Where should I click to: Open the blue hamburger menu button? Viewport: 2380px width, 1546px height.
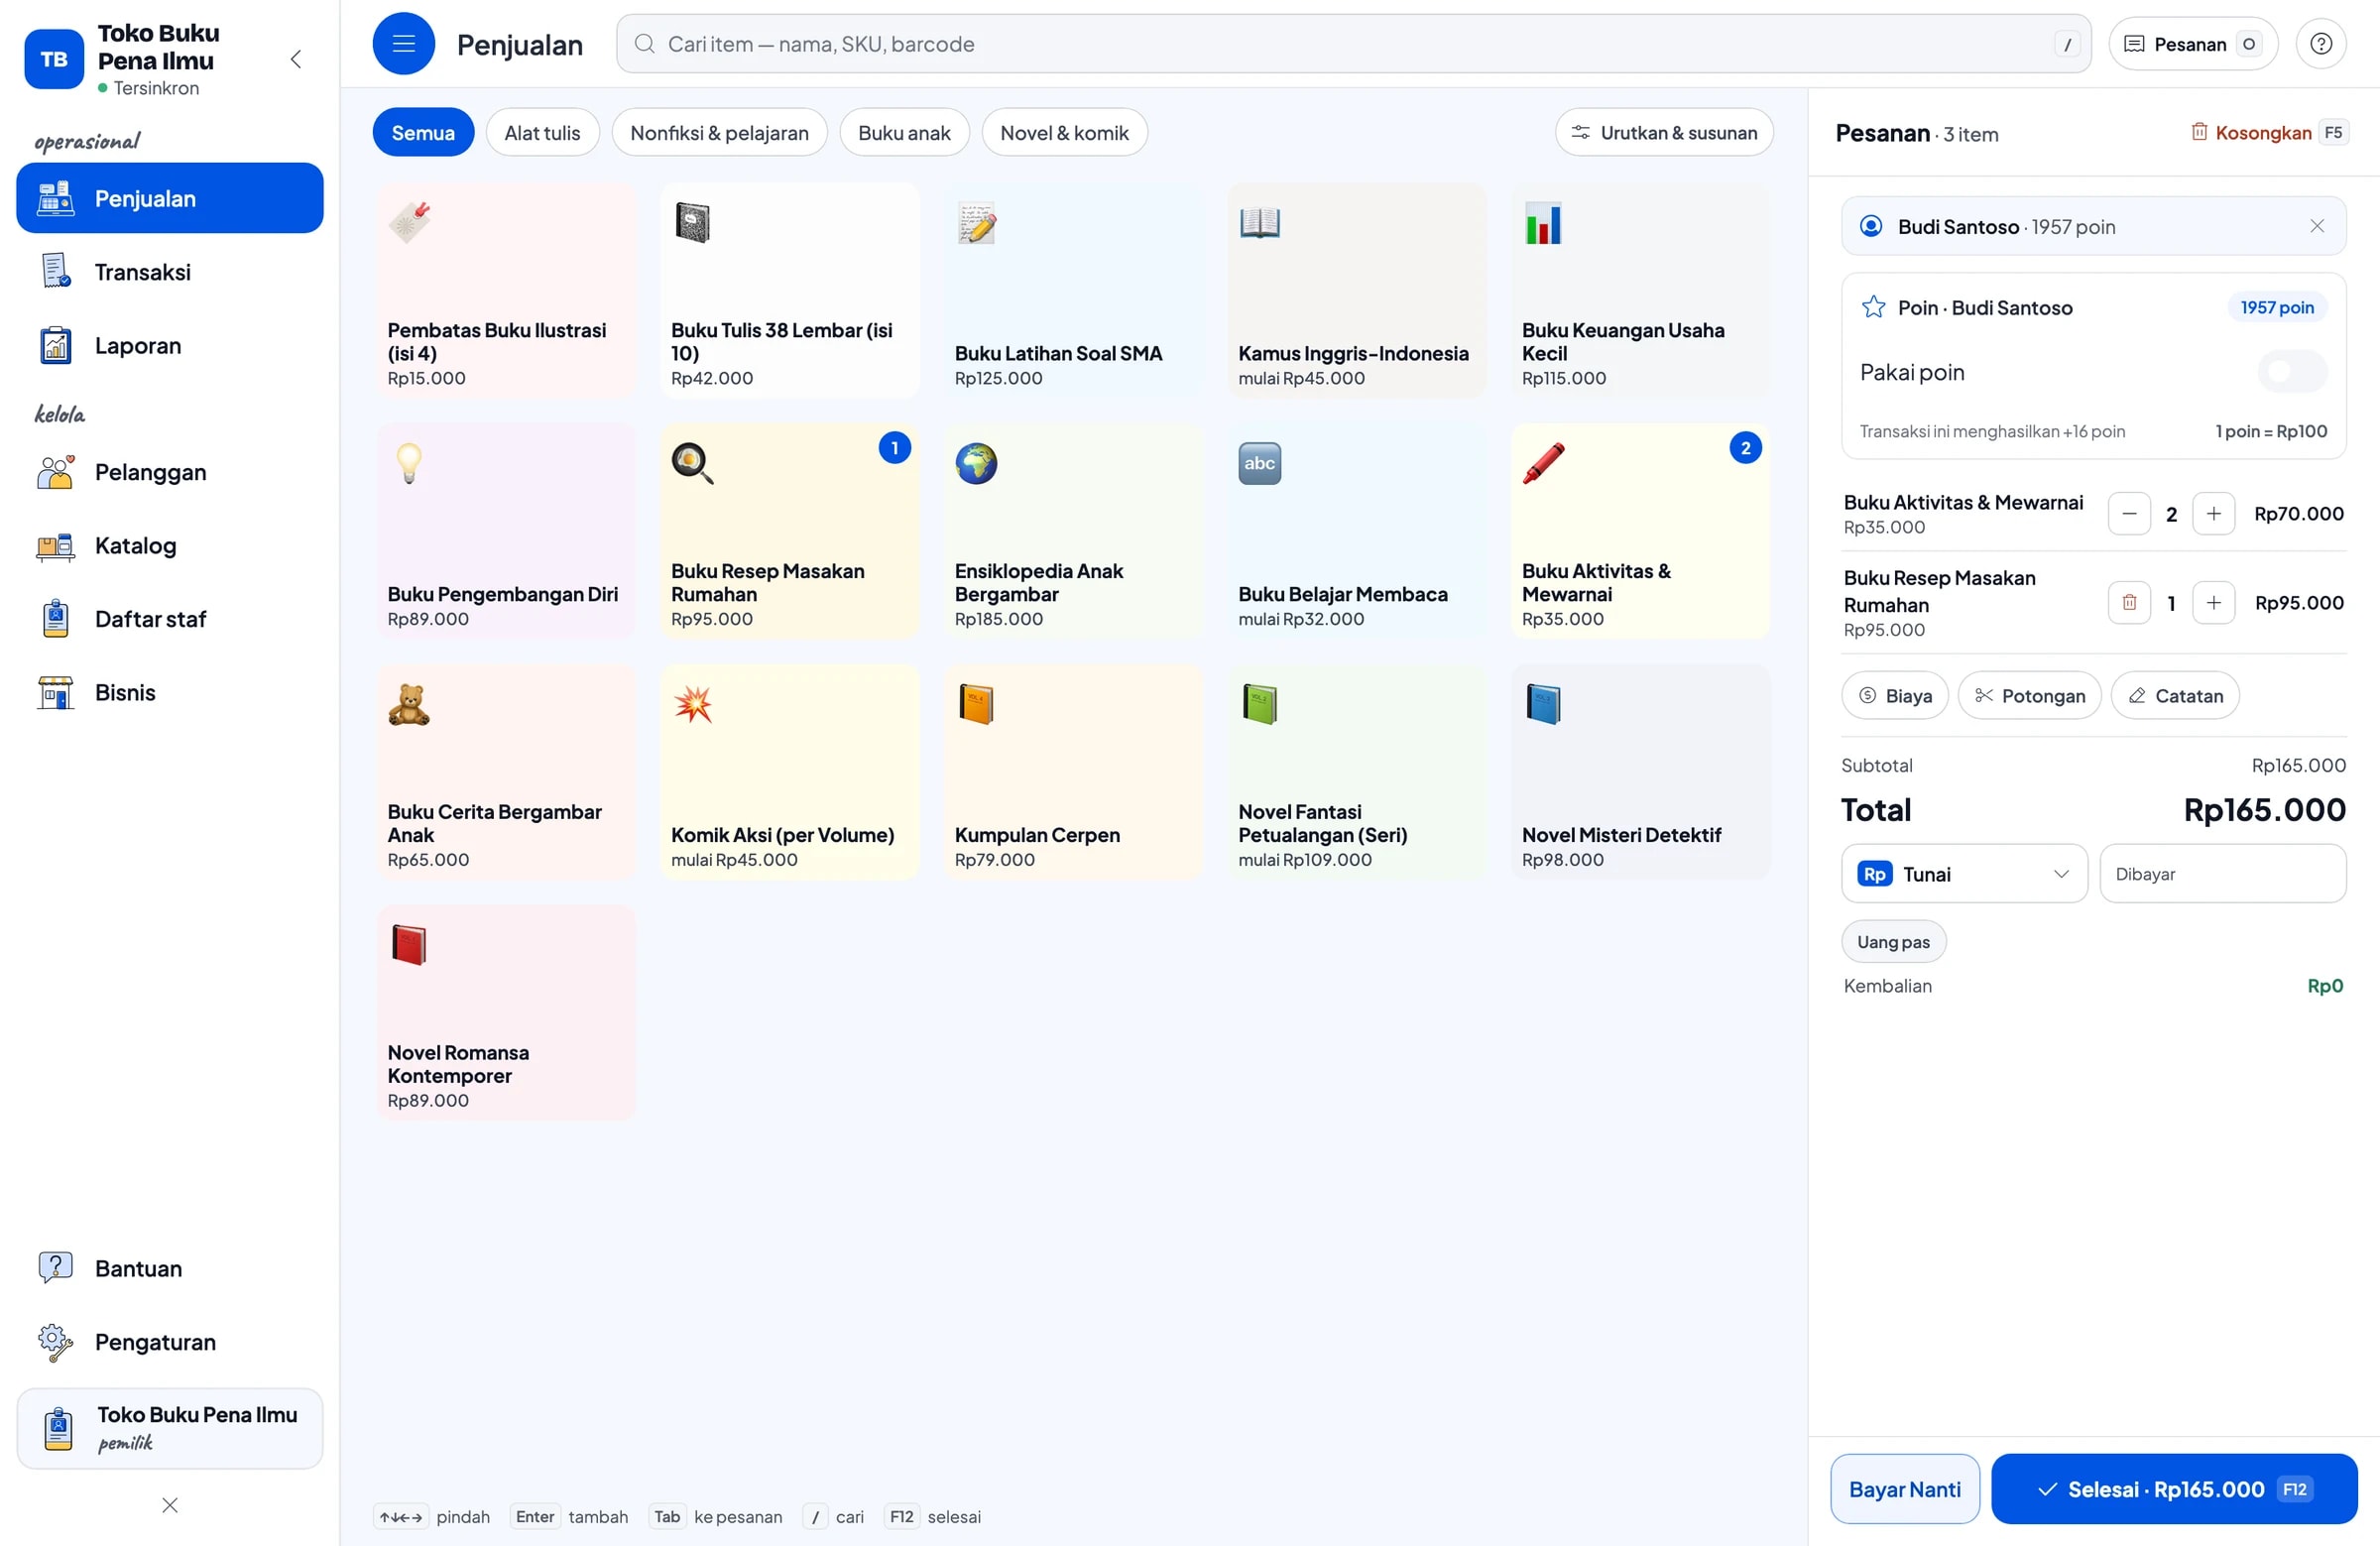pos(403,44)
